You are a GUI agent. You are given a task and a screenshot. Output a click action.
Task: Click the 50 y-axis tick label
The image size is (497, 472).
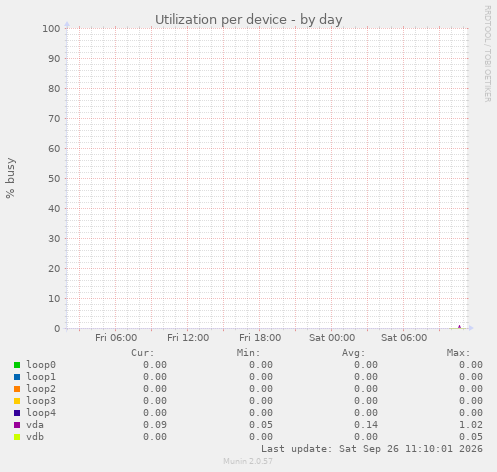[x=54, y=179]
